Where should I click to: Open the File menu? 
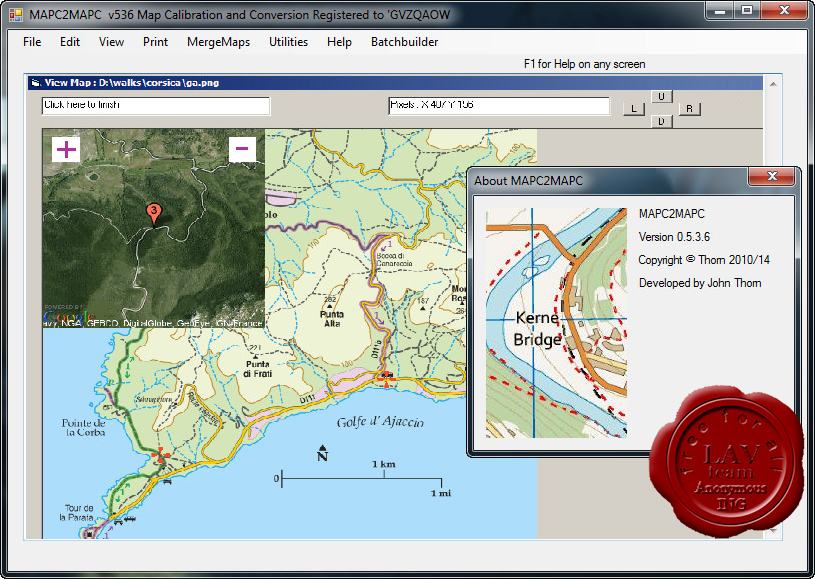(32, 42)
